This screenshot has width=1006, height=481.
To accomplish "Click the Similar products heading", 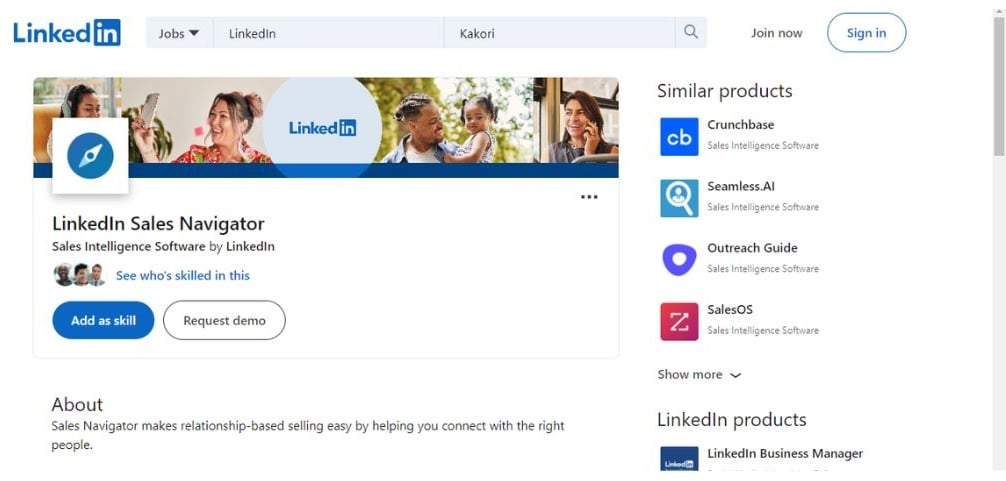I will pyautogui.click(x=724, y=91).
